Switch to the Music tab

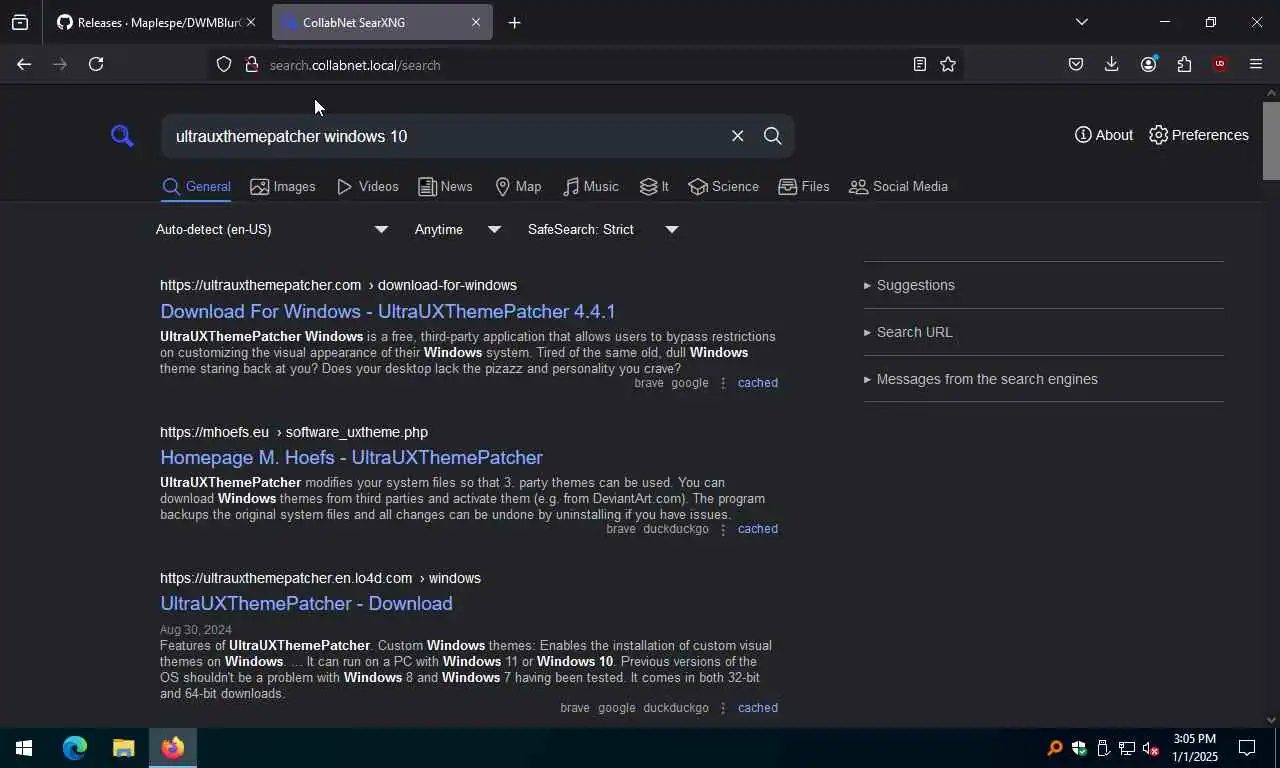[590, 187]
